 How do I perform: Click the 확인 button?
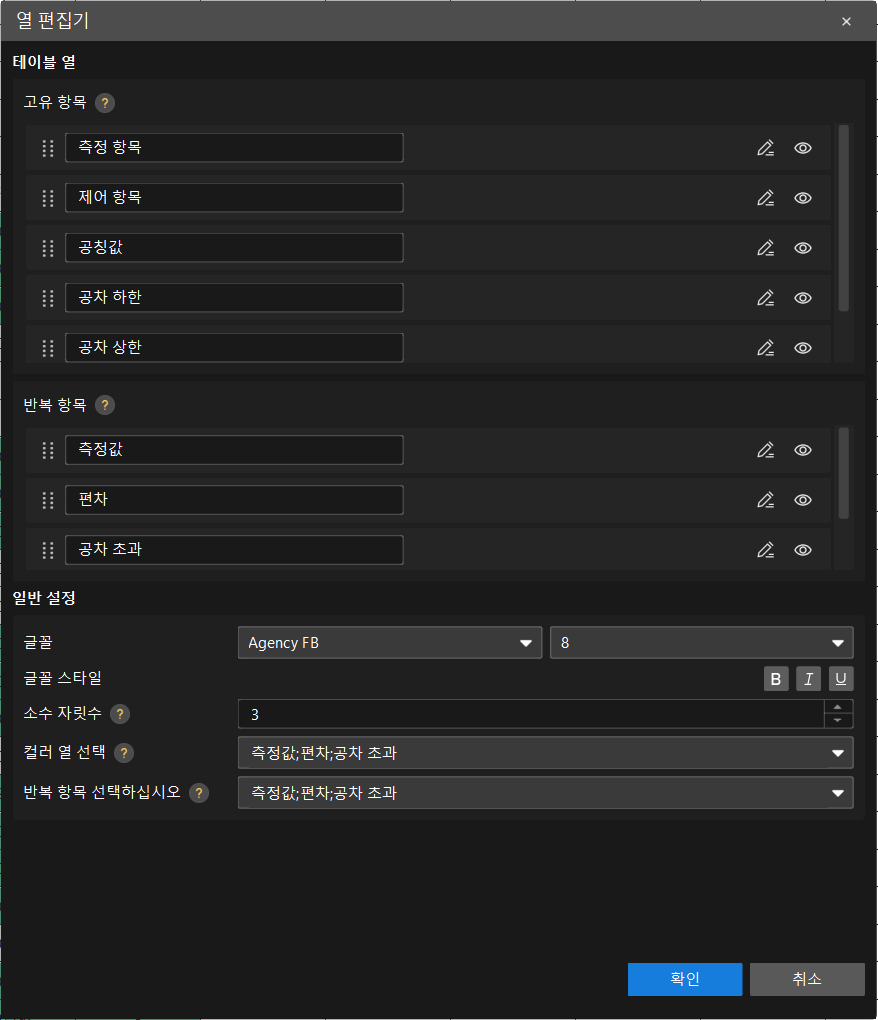pyautogui.click(x=685, y=979)
